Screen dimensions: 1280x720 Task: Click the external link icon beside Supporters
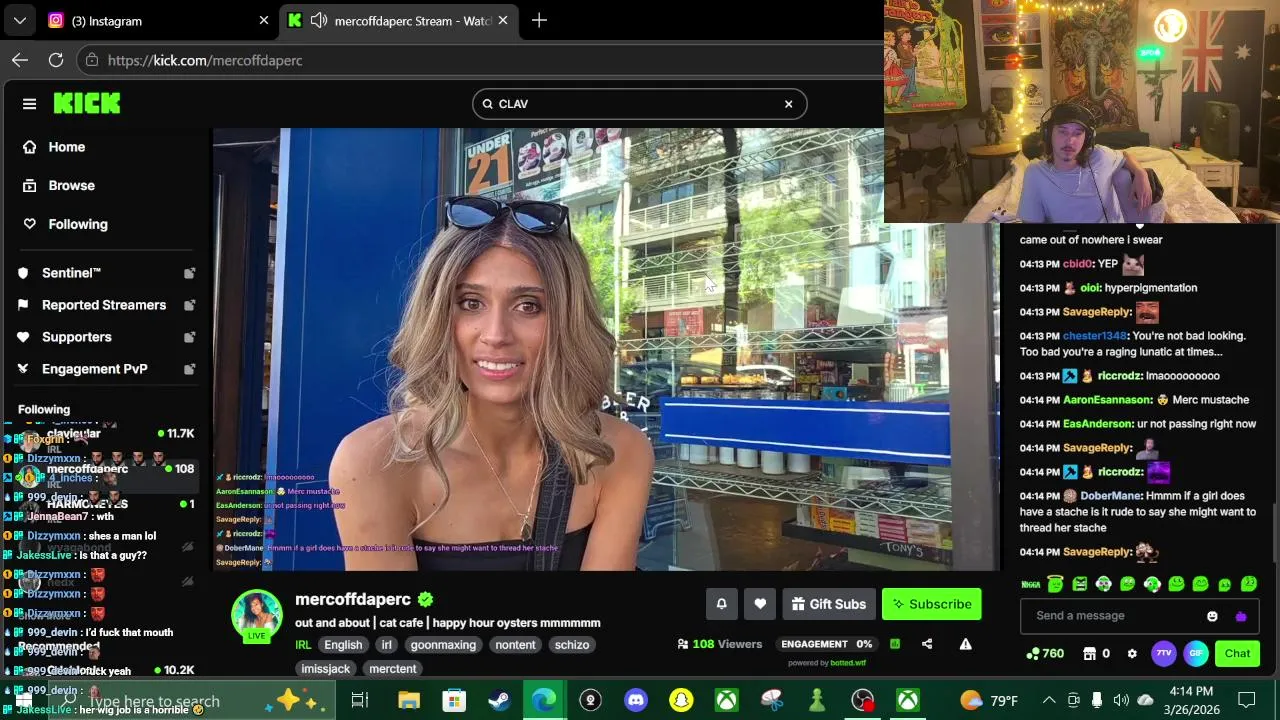click(189, 337)
